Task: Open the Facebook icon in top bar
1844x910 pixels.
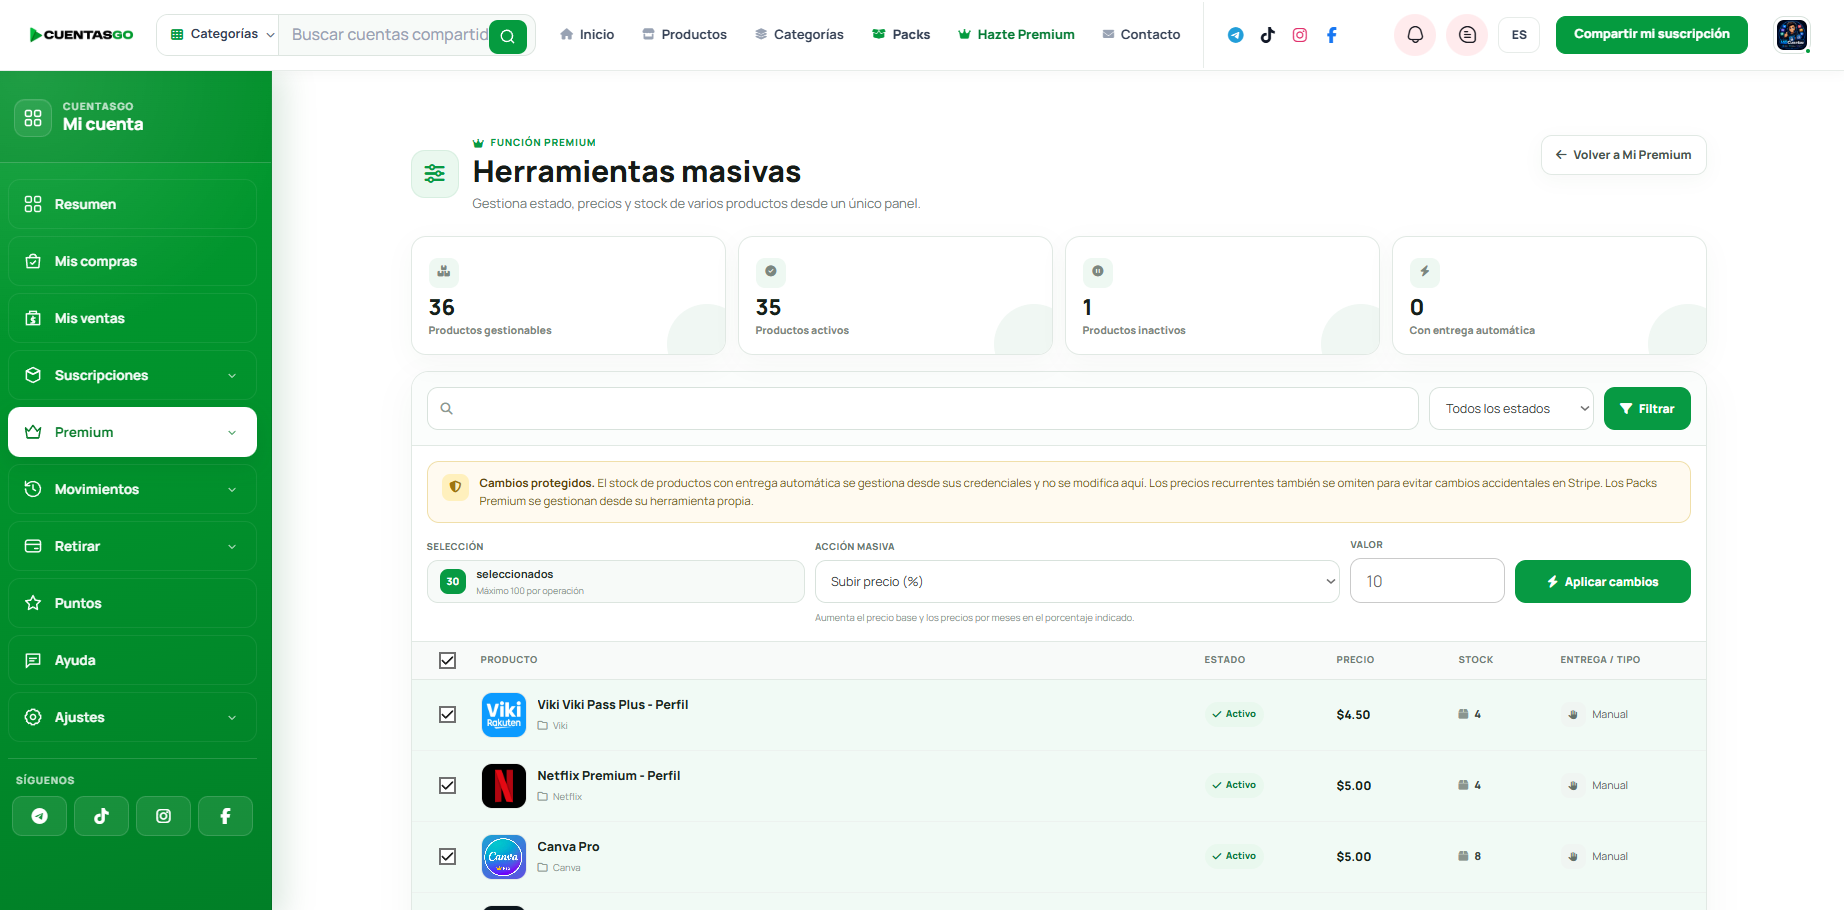Action: (1332, 35)
